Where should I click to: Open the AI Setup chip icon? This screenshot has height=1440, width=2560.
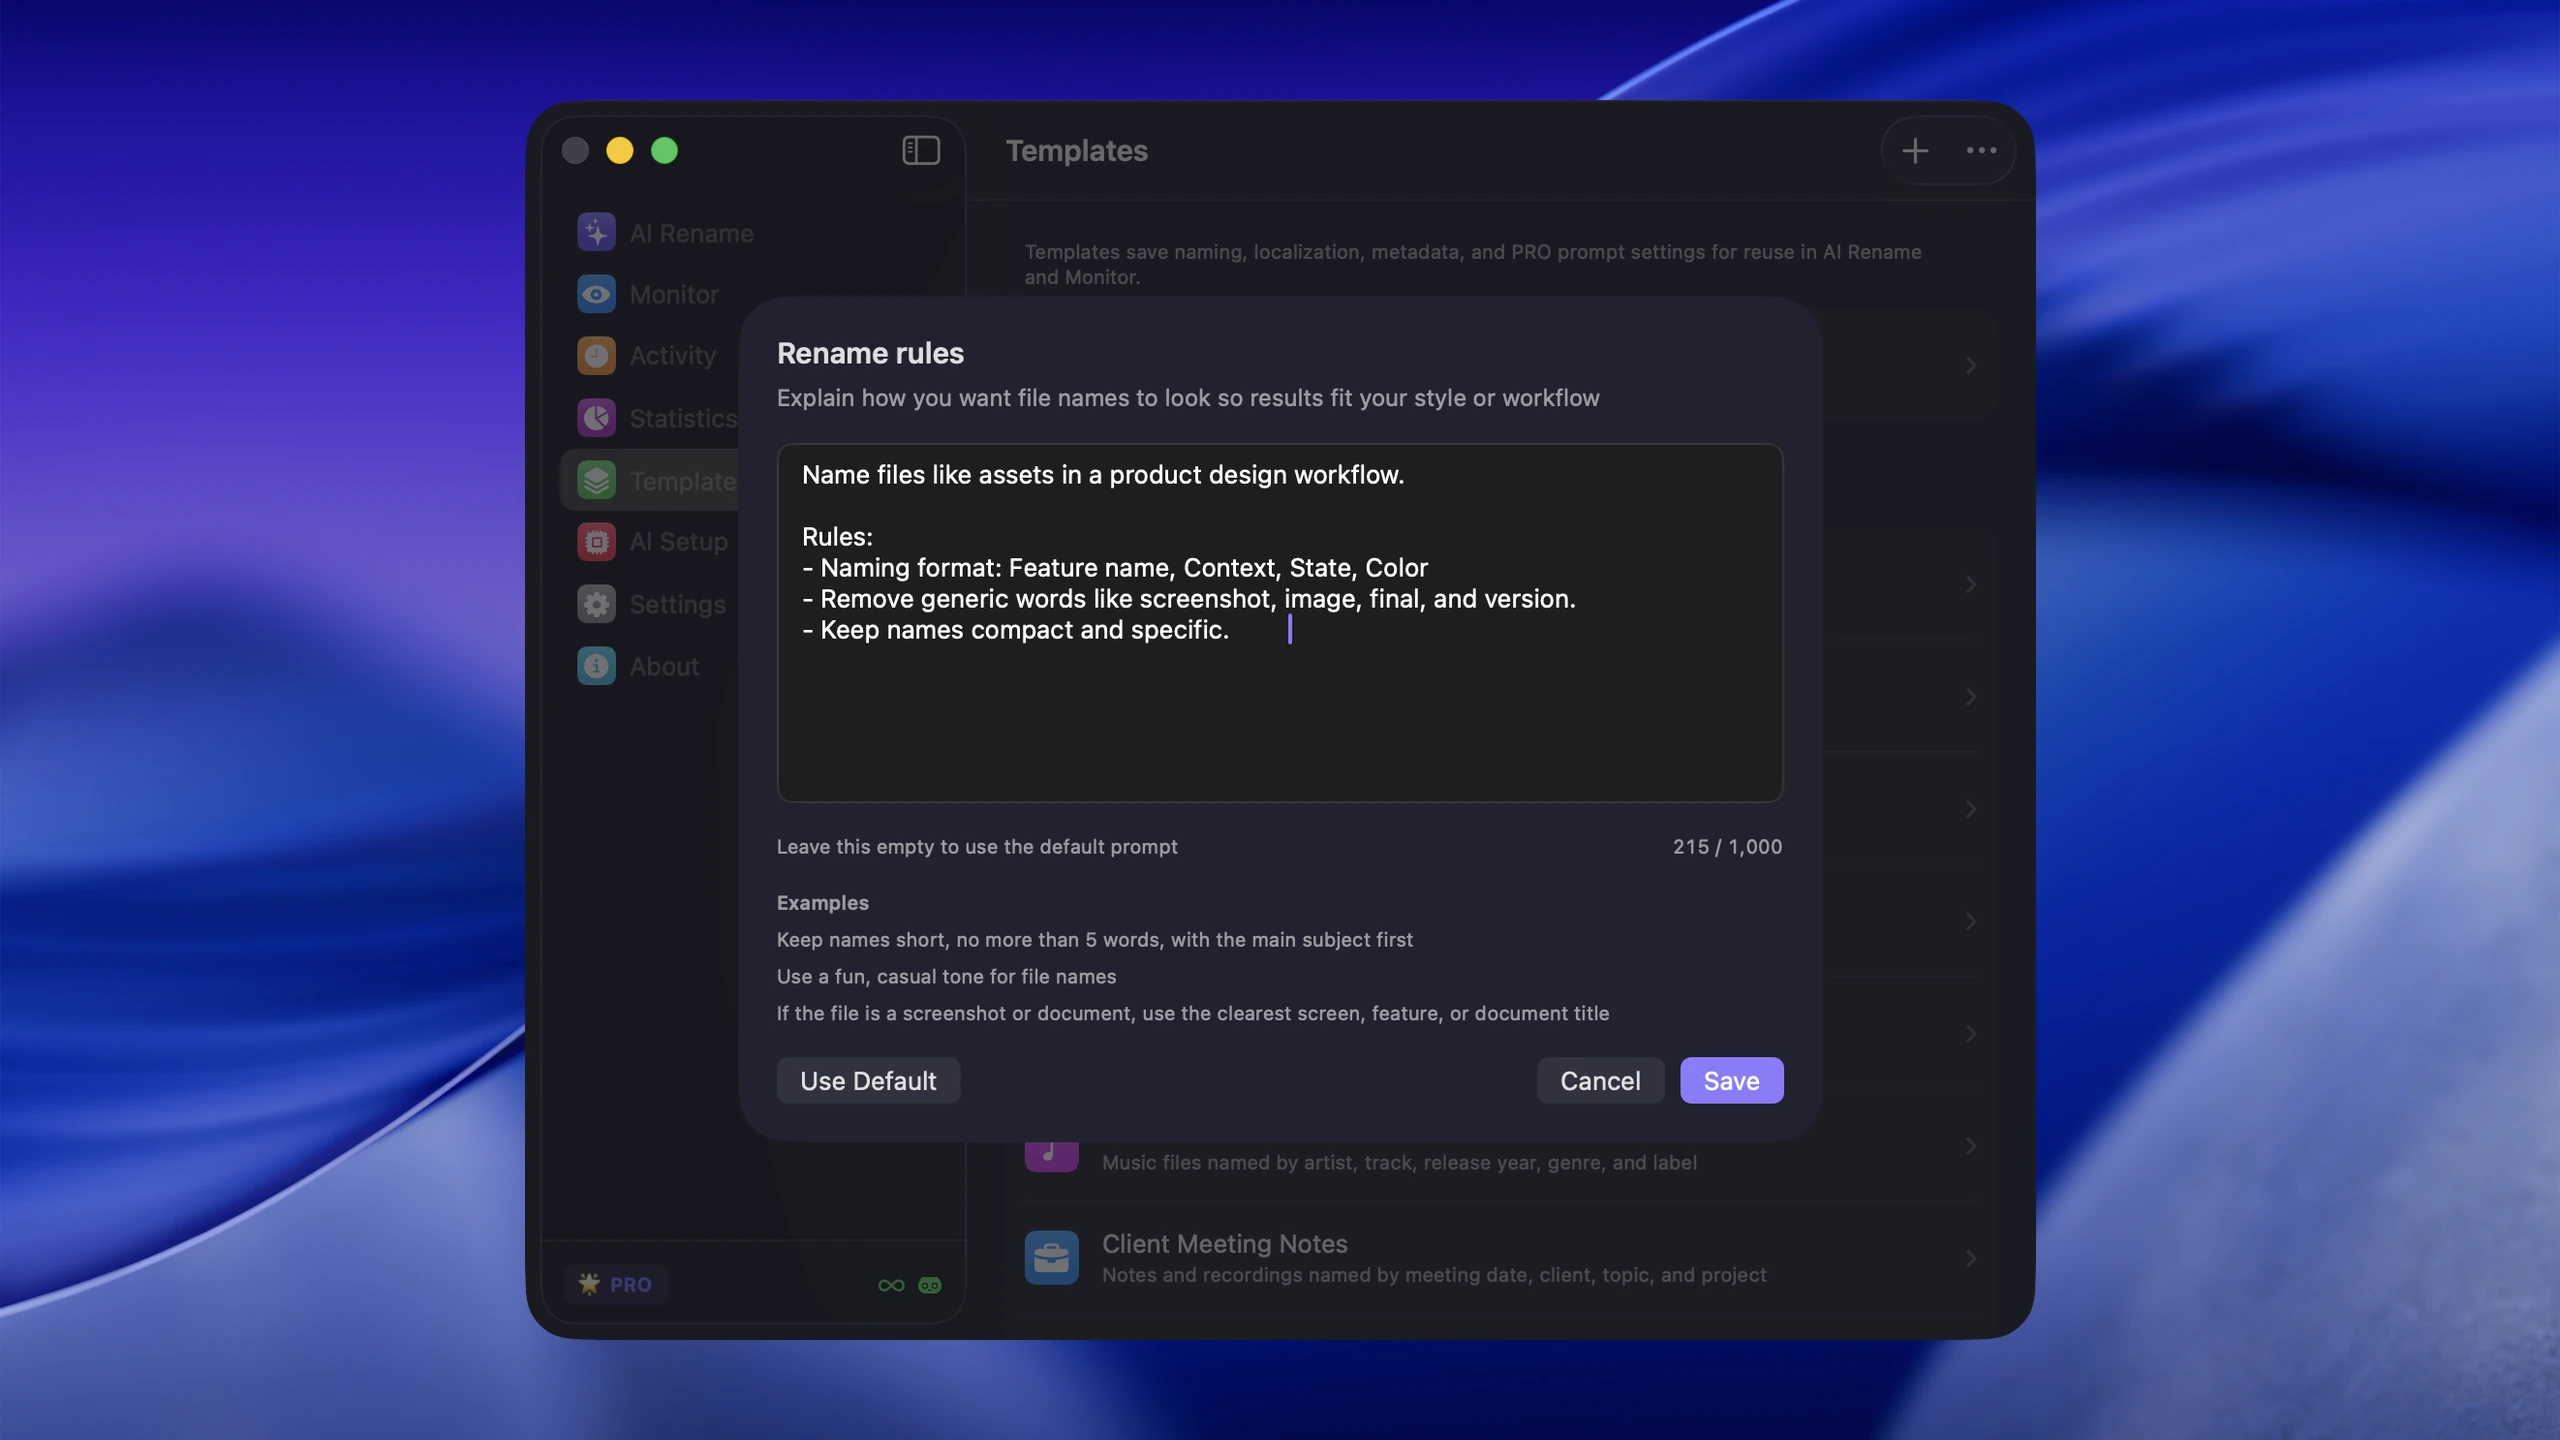[x=596, y=541]
